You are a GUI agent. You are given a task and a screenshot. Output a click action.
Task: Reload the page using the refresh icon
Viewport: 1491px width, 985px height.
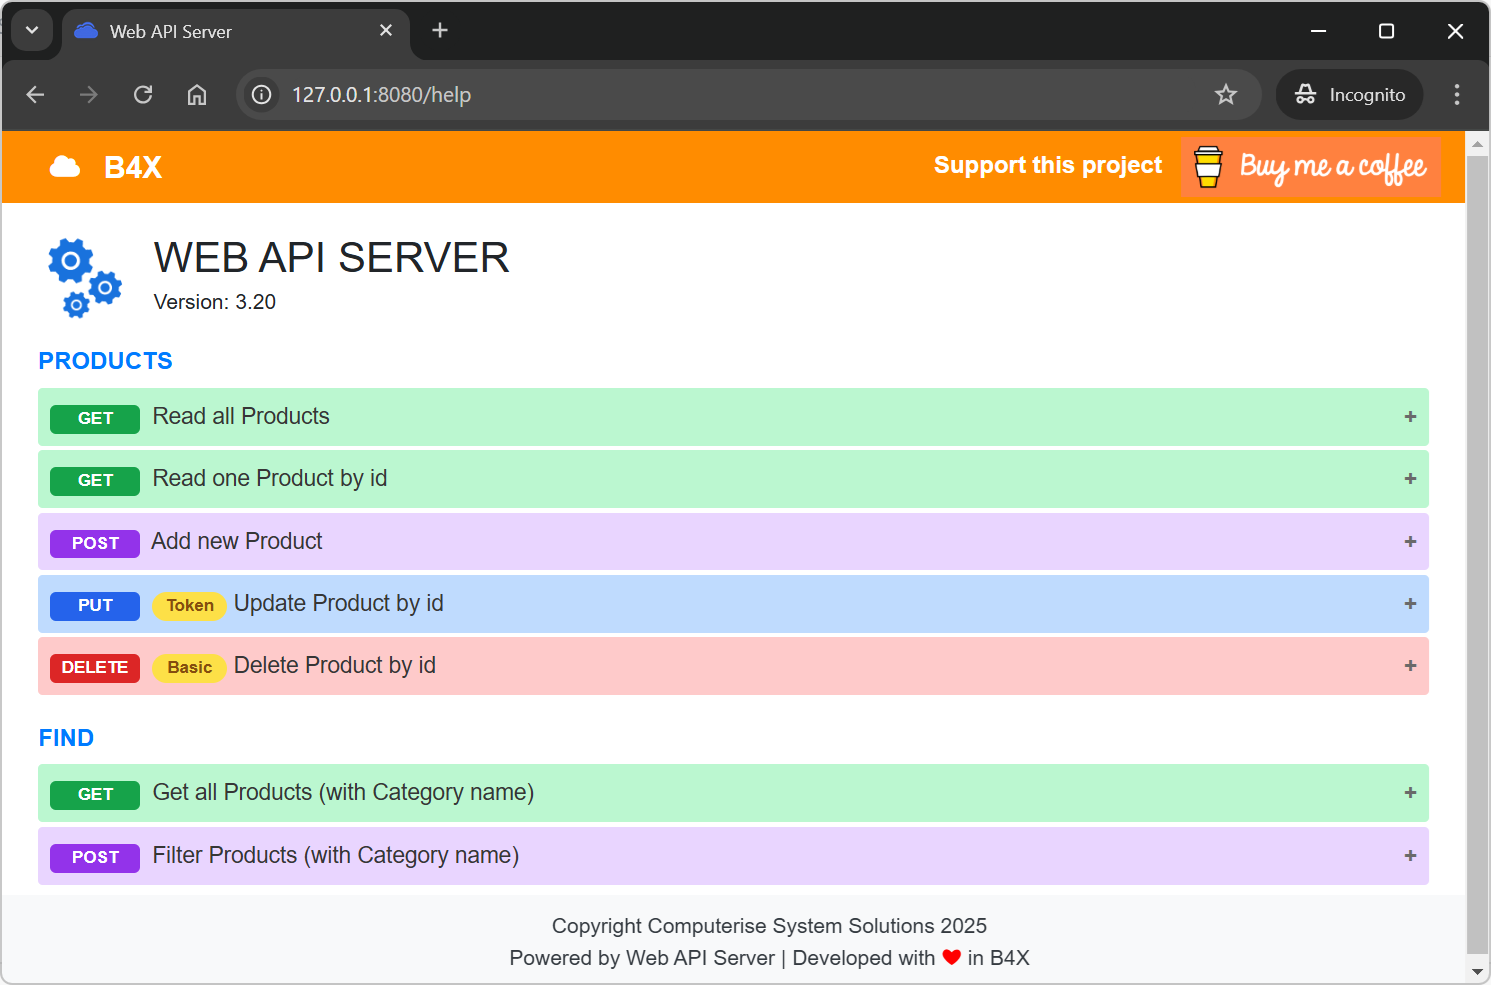pos(143,95)
